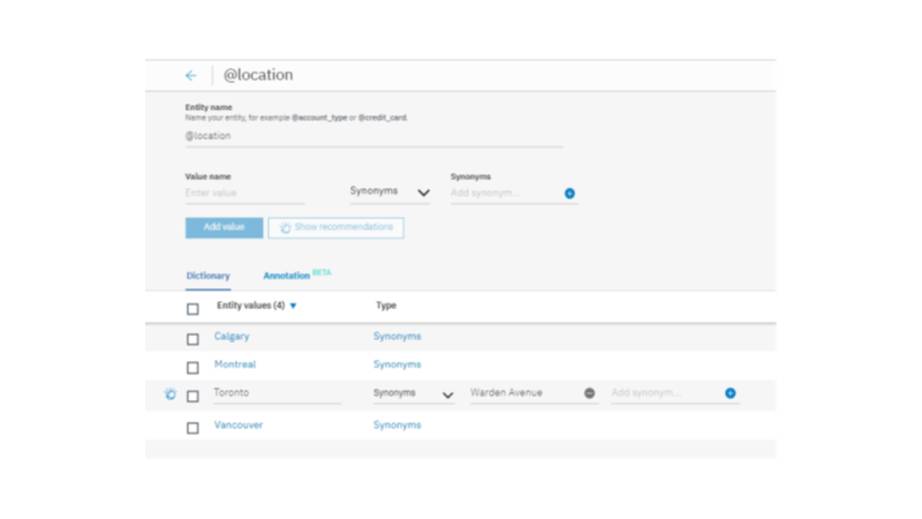Click the Add value button
The height and width of the screenshot is (519, 922).
point(224,228)
